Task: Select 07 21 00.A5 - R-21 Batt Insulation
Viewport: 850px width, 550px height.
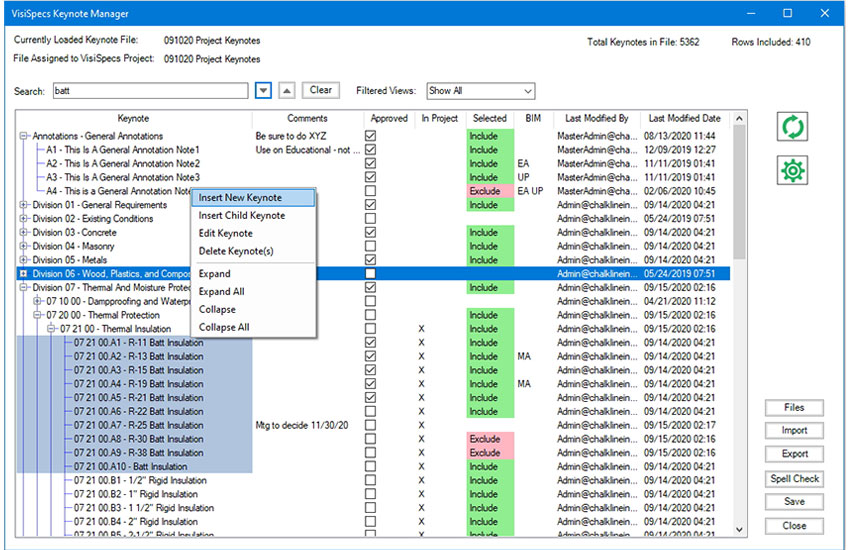Action: tap(139, 398)
